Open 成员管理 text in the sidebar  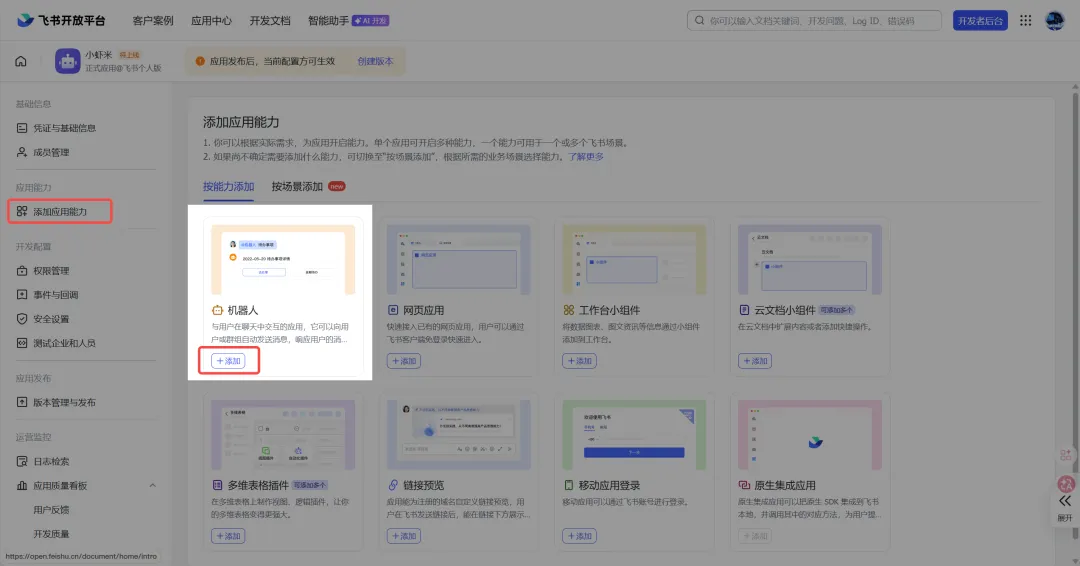pos(51,152)
